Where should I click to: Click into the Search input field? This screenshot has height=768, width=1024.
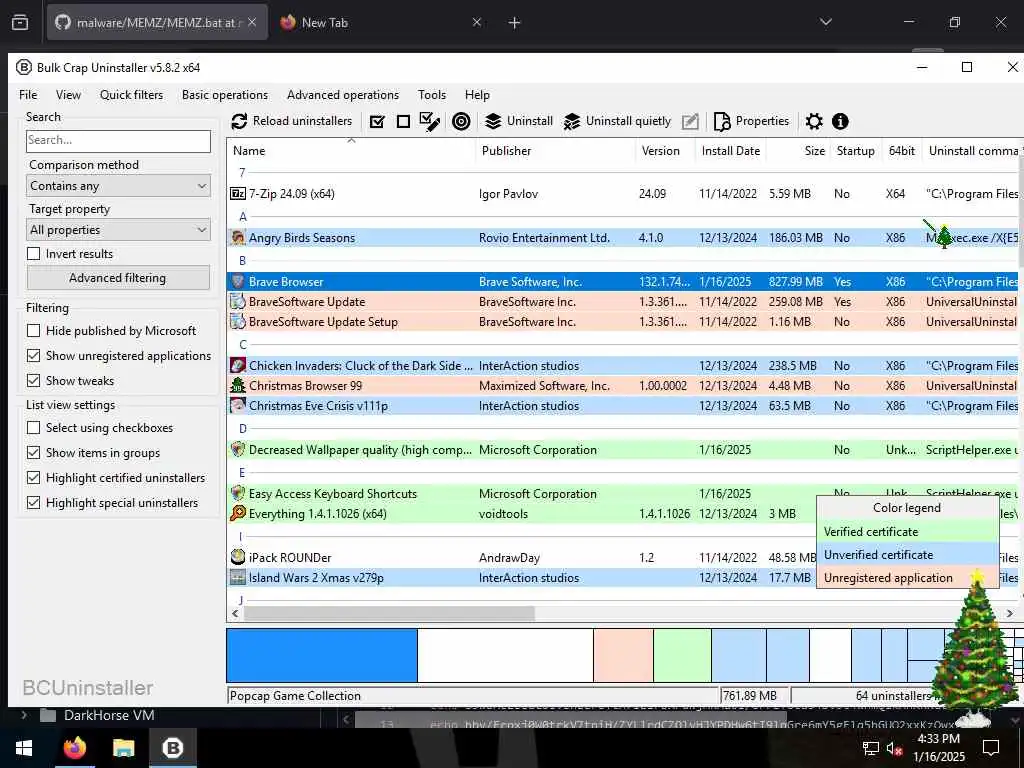(x=118, y=140)
